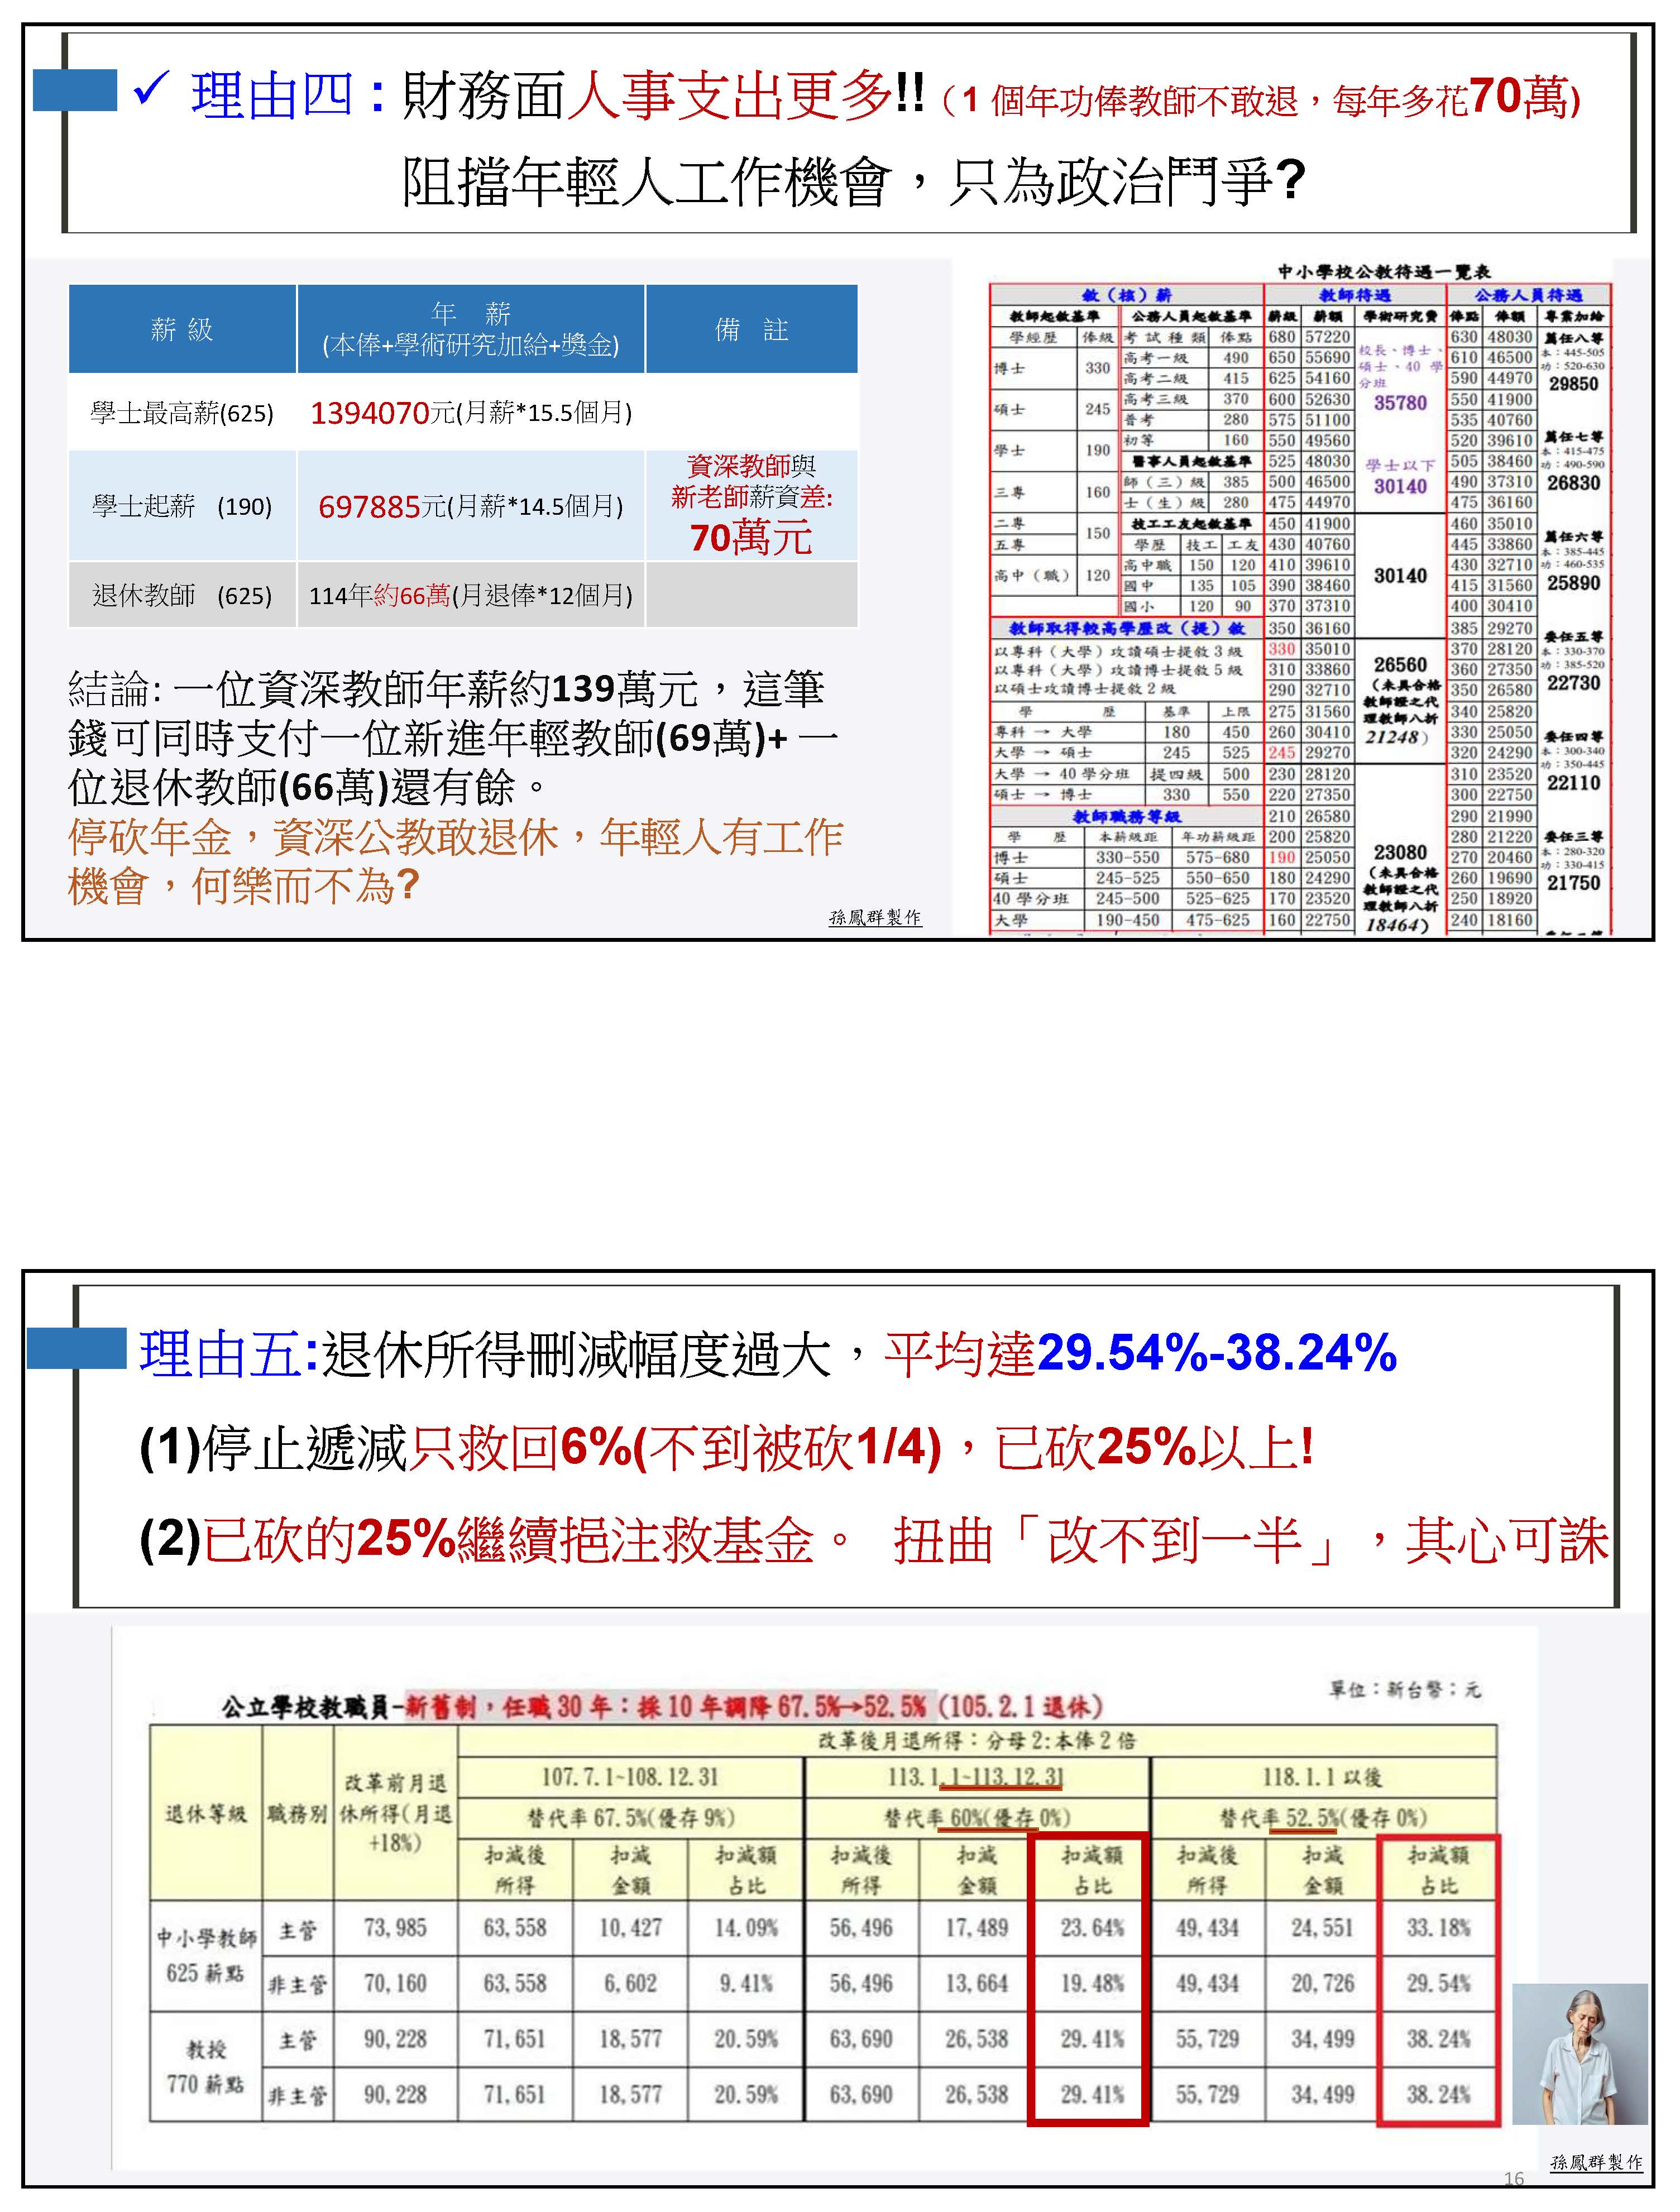Click the 33.18% value in red-boxed column
The height and width of the screenshot is (2212, 1680).
[x=1438, y=1927]
